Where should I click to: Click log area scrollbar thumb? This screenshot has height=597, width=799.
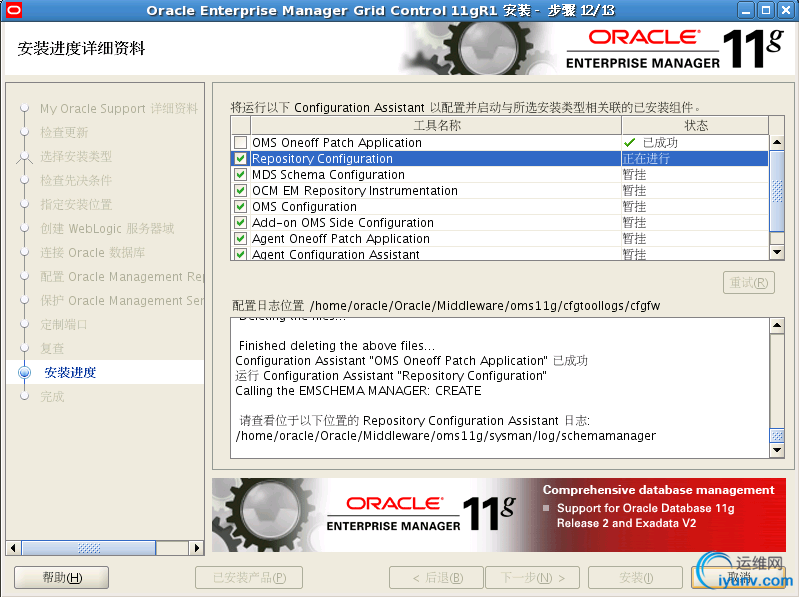click(777, 435)
